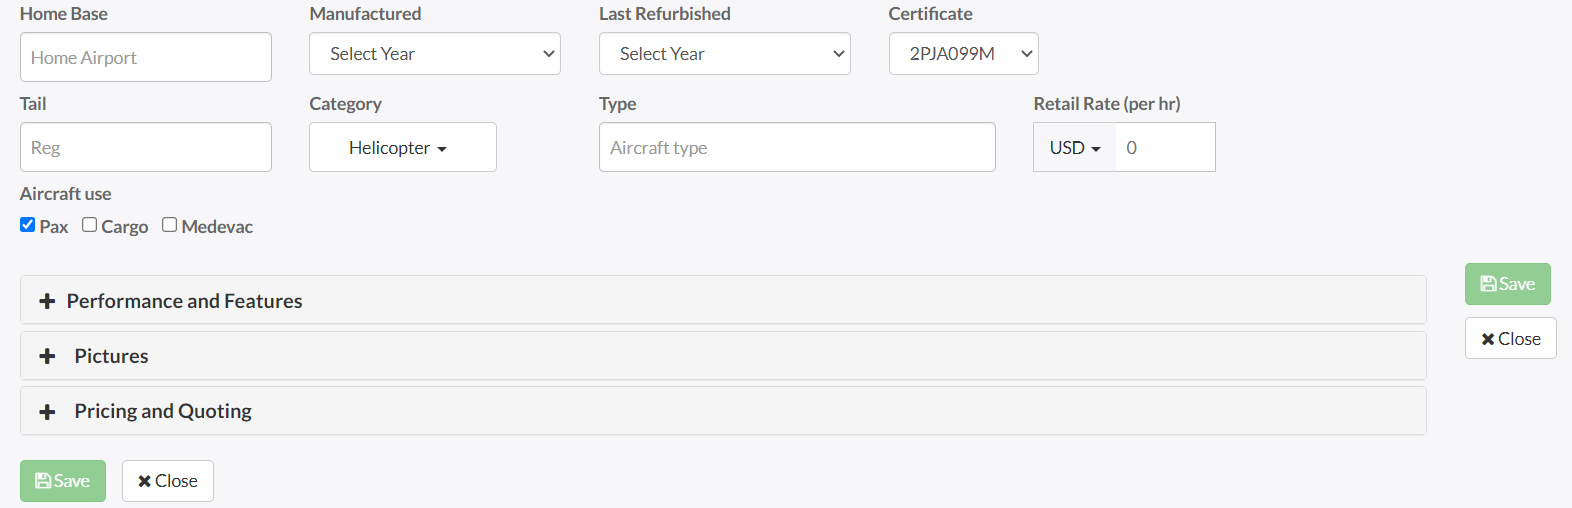The height and width of the screenshot is (508, 1572).
Task: Click into the Aircraft type field
Action: pos(797,148)
